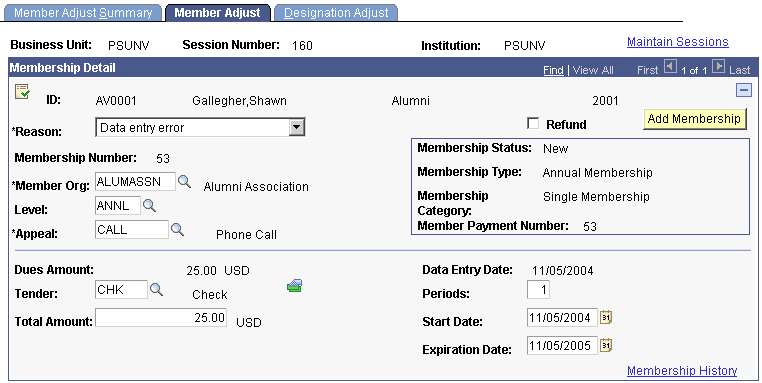Click the Single Membership category text
The width and height of the screenshot is (762, 383).
pos(596,197)
